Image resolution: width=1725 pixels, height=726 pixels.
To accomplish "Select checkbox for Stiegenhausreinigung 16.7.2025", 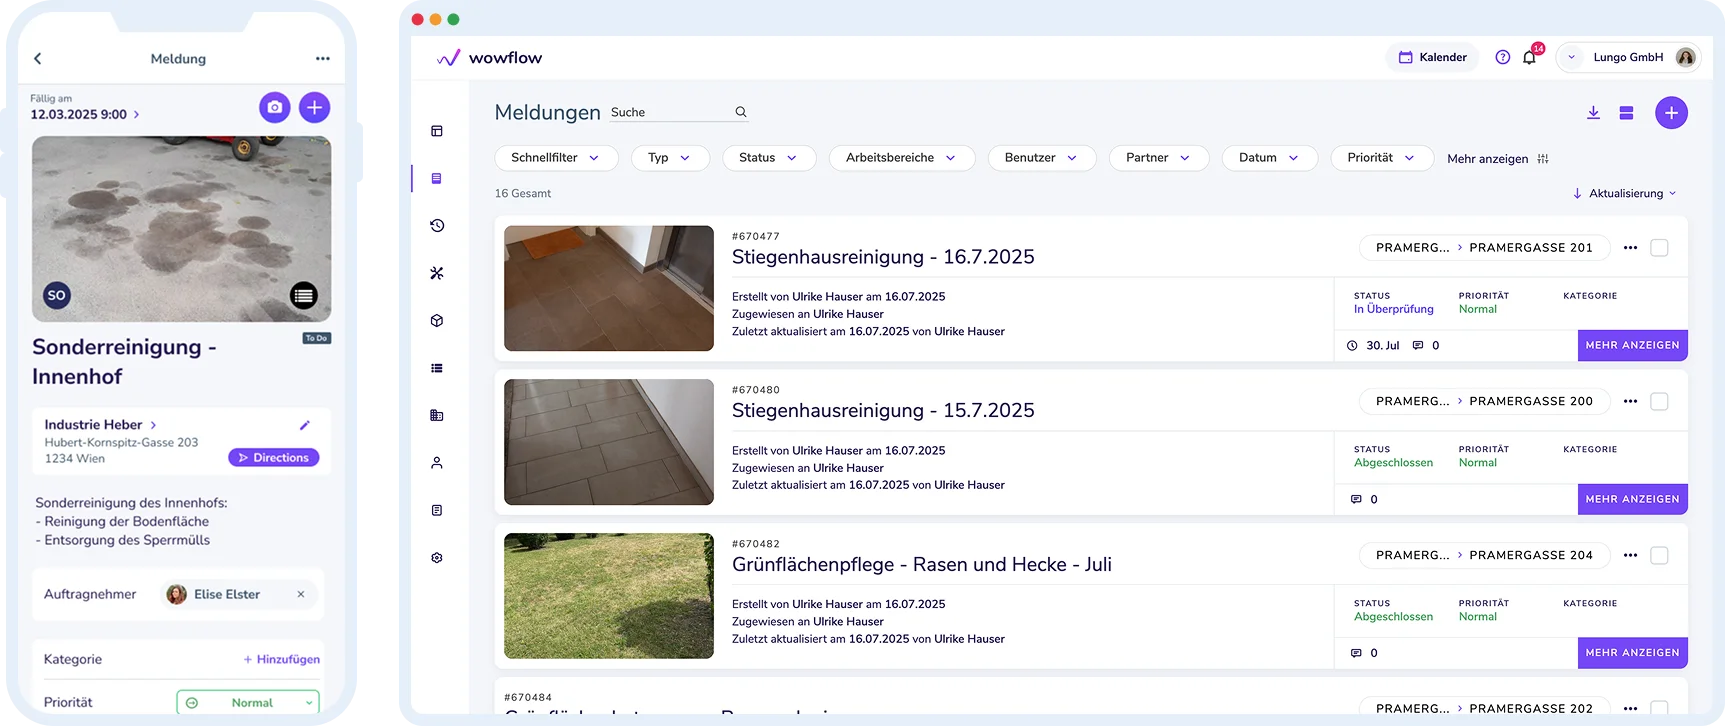I will click(x=1659, y=248).
